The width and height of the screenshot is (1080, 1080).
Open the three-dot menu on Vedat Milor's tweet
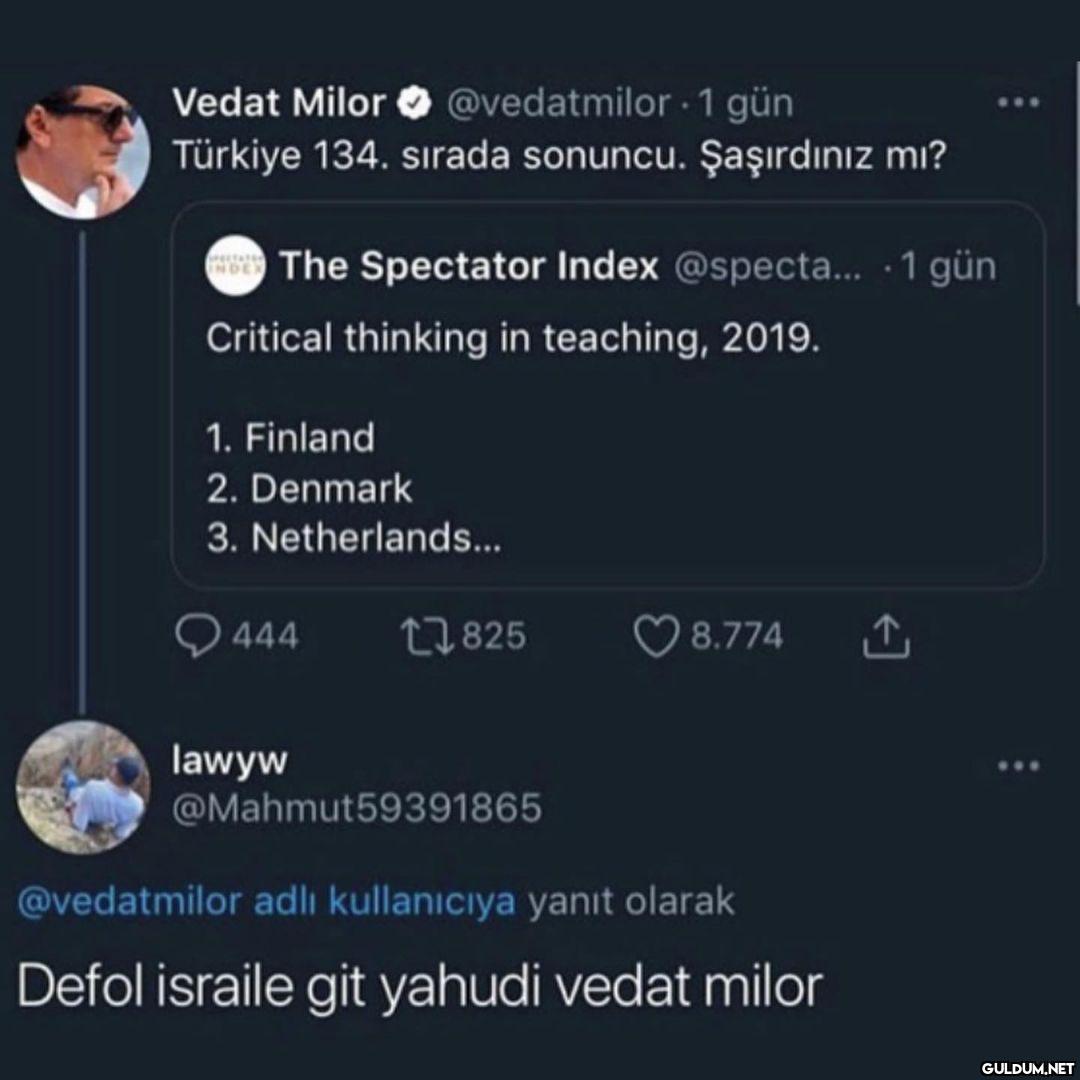[1020, 103]
